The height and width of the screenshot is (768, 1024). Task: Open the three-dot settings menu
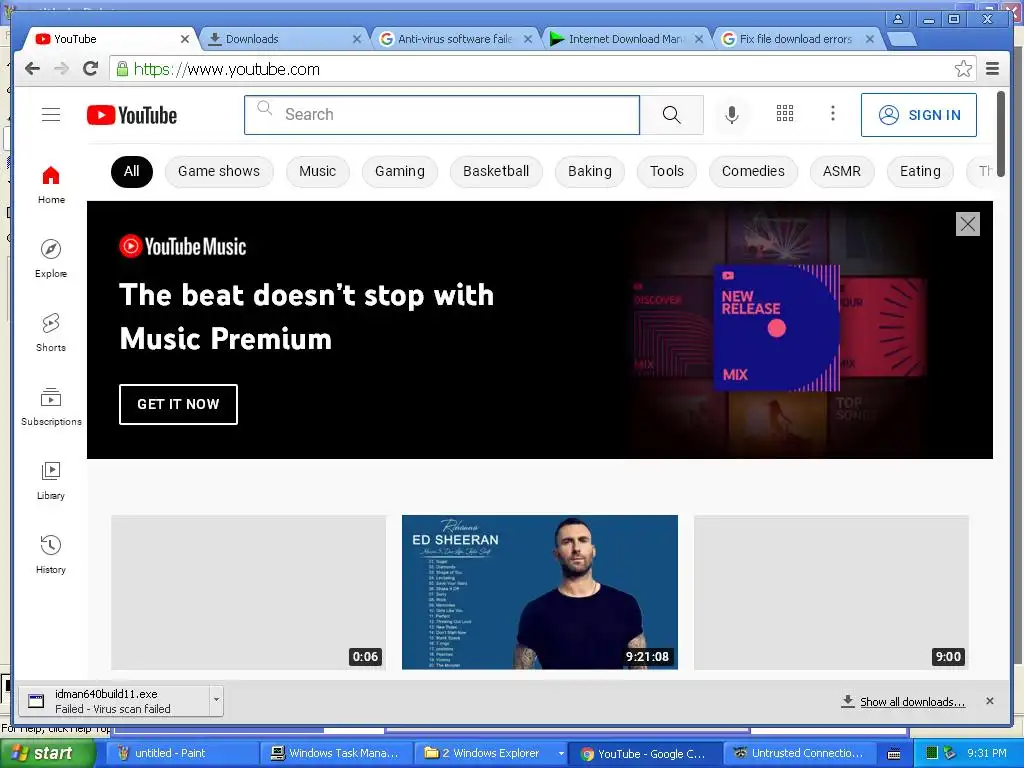tap(833, 114)
